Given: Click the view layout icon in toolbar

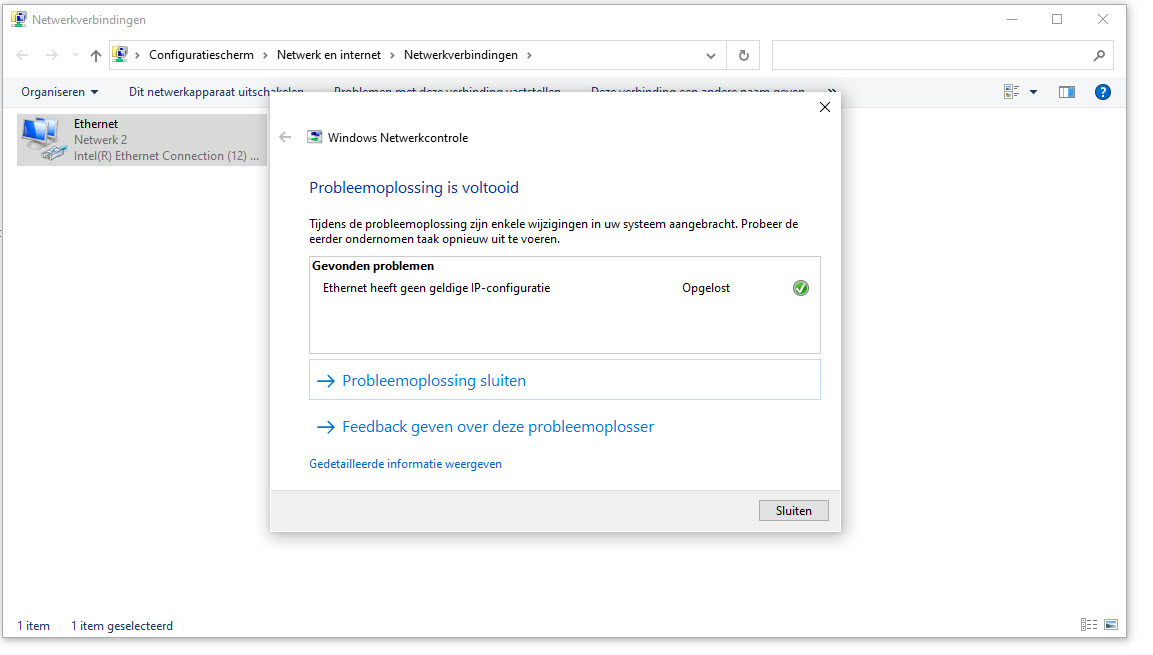Looking at the screenshot, I should point(1012,92).
